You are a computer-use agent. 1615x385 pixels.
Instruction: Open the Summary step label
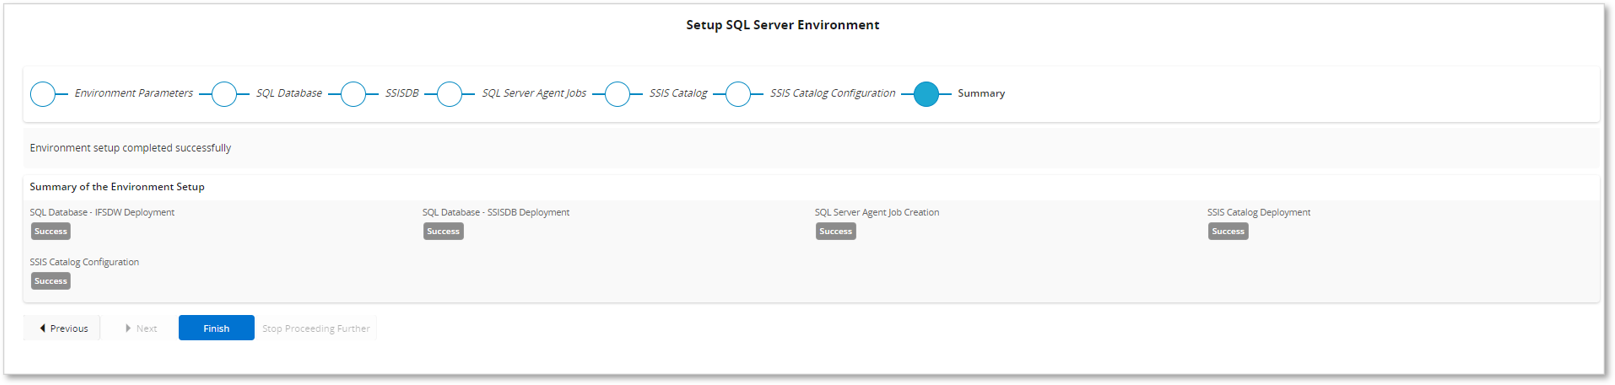pyautogui.click(x=981, y=93)
